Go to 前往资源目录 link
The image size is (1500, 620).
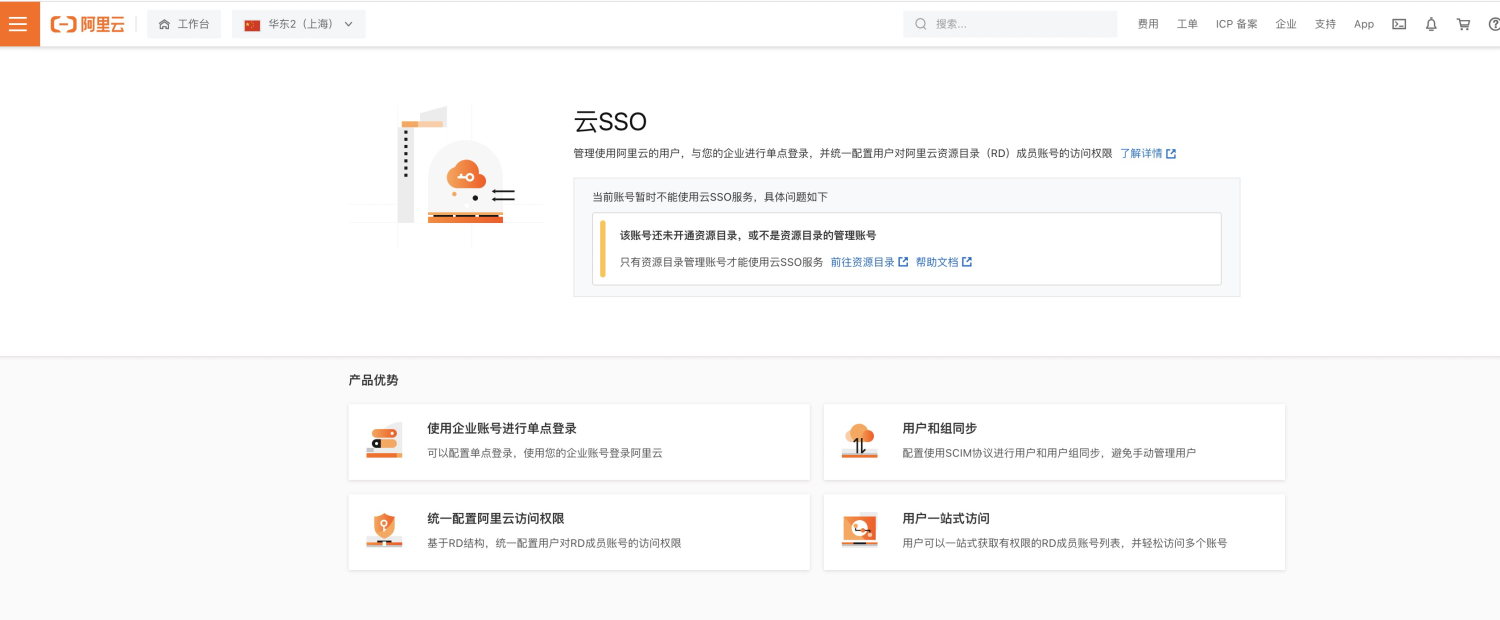click(862, 262)
